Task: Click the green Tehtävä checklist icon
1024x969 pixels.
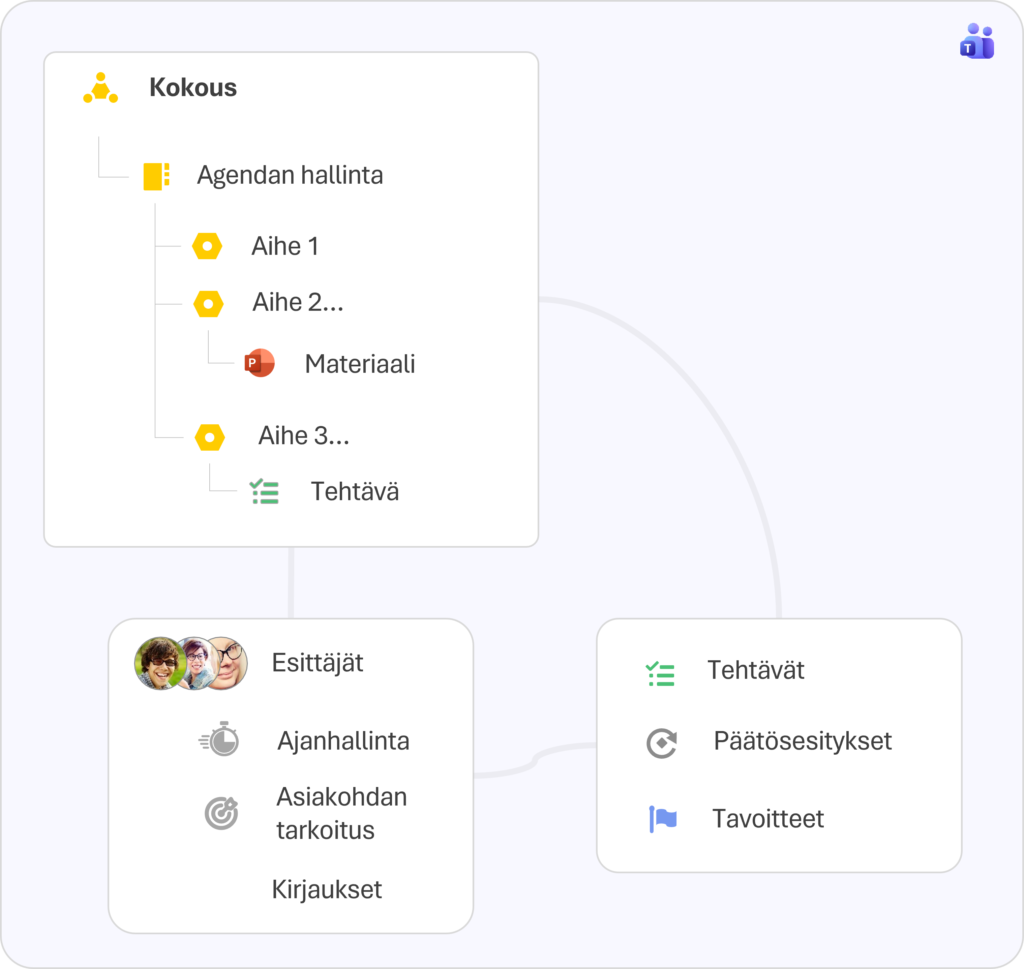Action: click(x=264, y=492)
